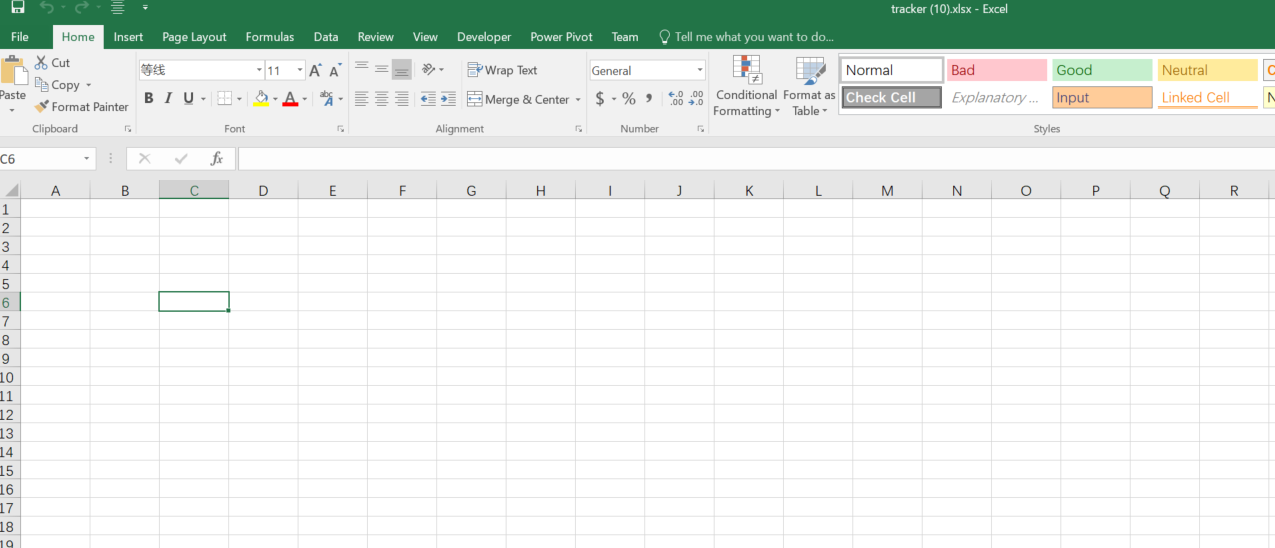
Task: Save the workbook from Quick Access Toolbar
Action: pos(17,8)
